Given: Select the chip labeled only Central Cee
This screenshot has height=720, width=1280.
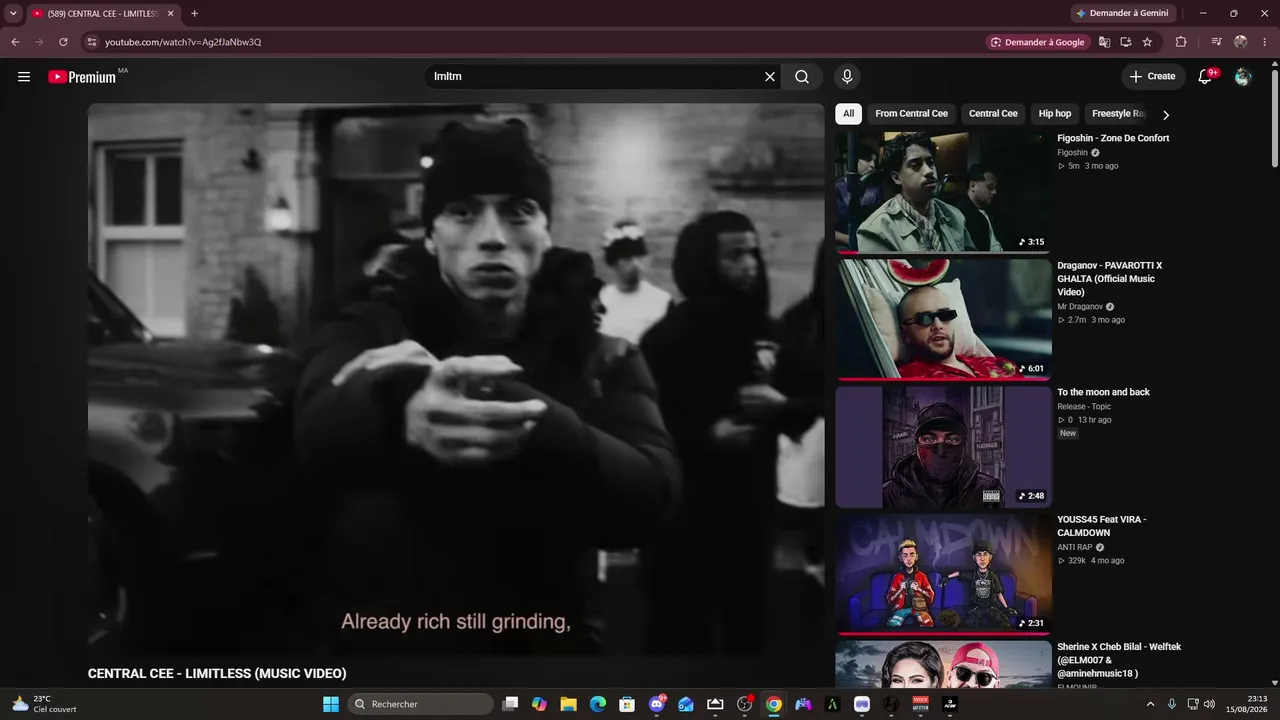Looking at the screenshot, I should coord(993,114).
